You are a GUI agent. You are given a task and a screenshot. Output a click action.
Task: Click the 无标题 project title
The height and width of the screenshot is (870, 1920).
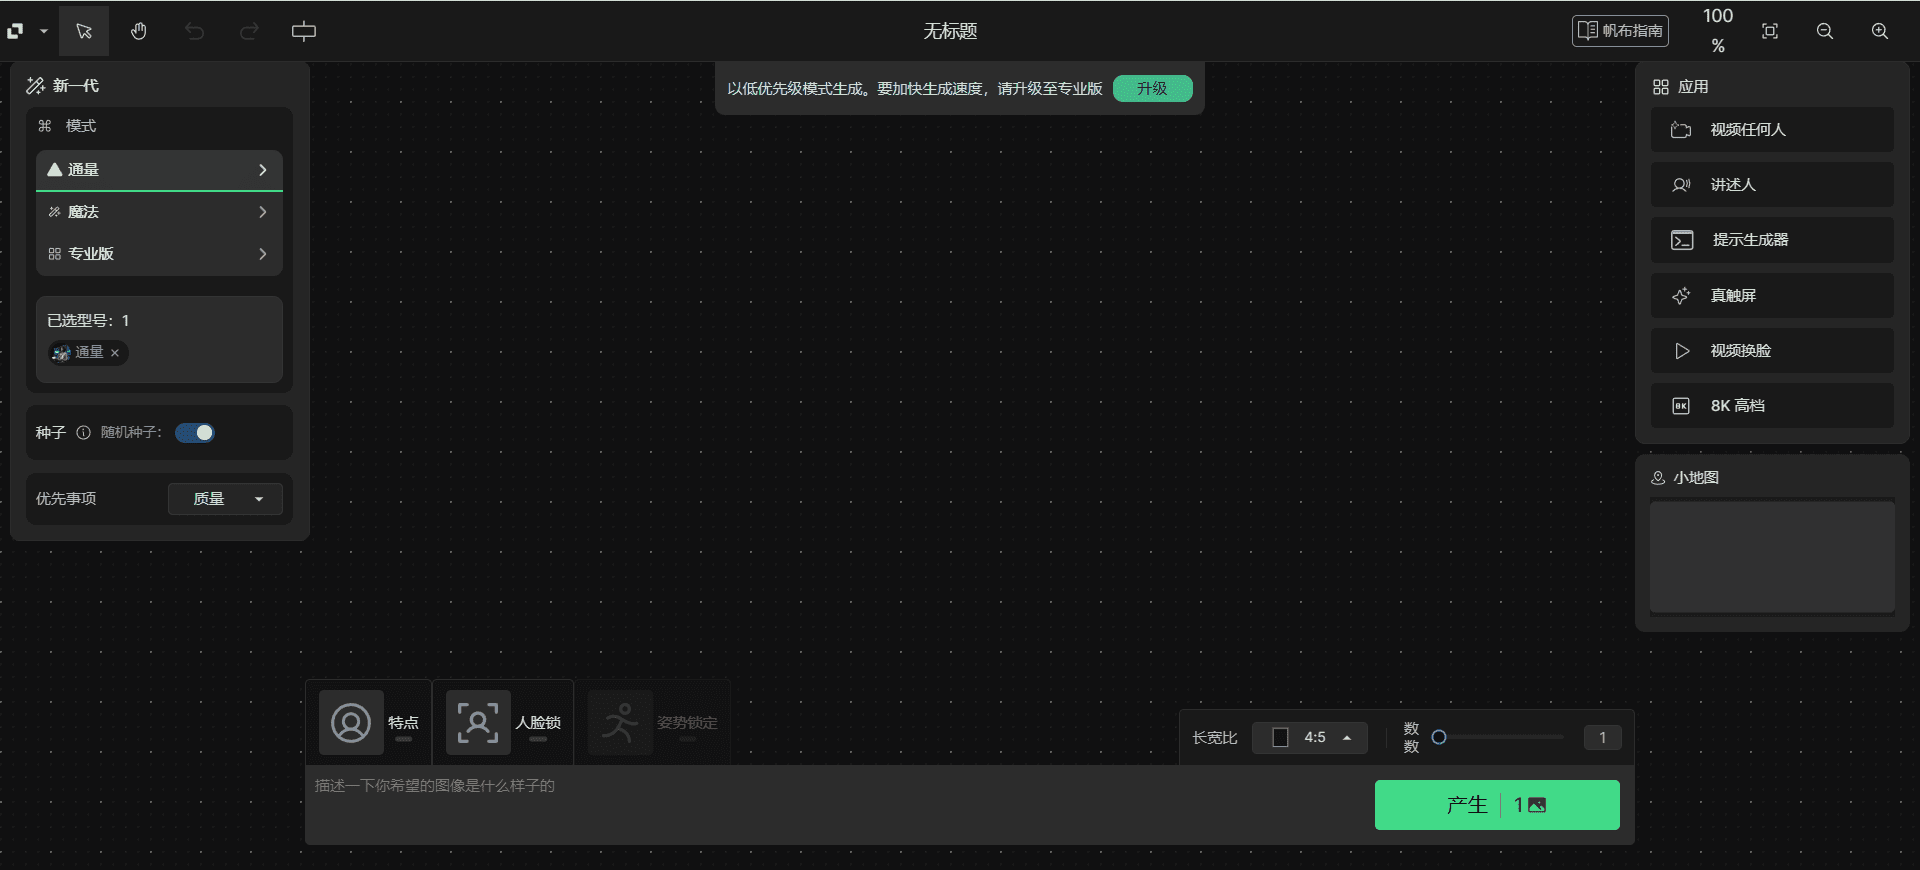click(x=950, y=31)
